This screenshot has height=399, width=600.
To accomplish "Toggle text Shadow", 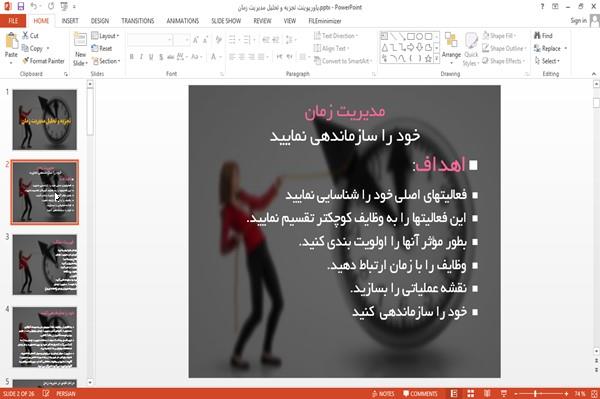I will [x=161, y=57].
